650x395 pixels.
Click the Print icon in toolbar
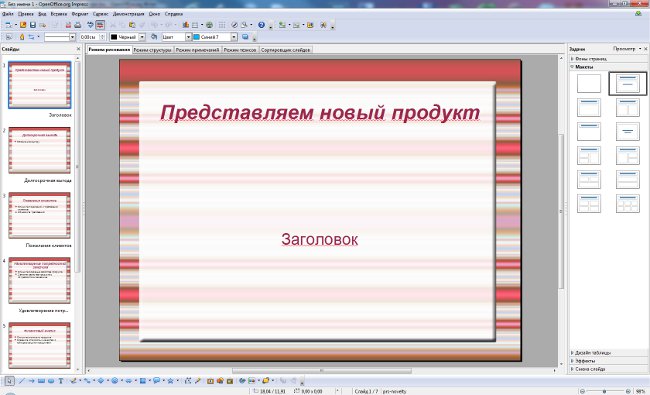point(78,25)
